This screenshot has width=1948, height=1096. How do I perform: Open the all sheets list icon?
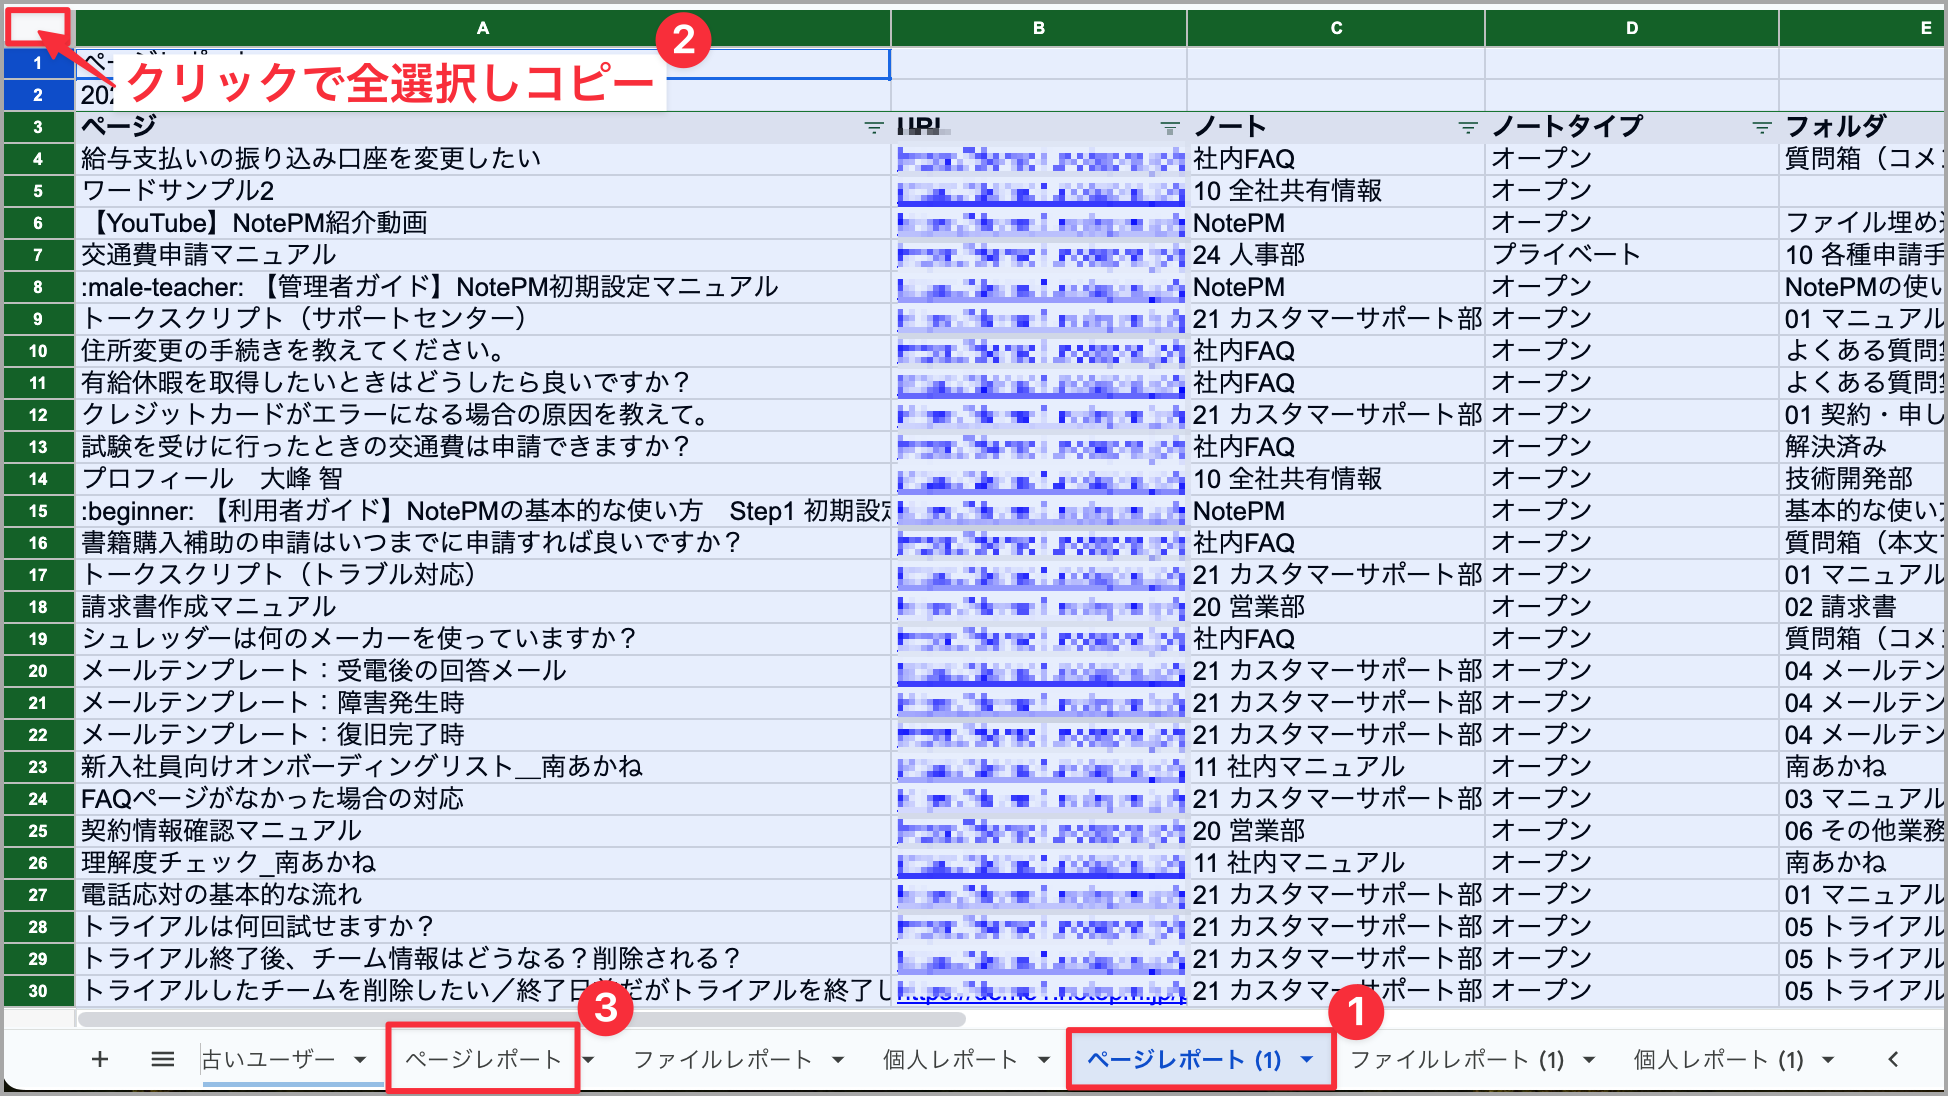point(162,1059)
